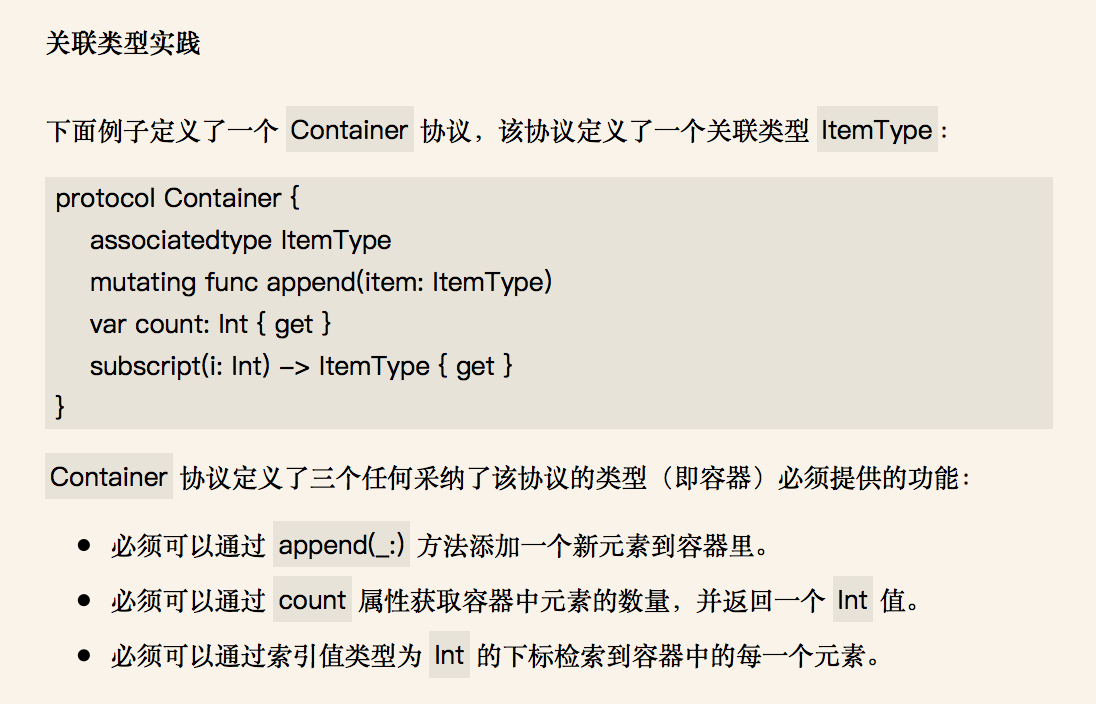The width and height of the screenshot is (1096, 704).
Task: Click the text 的下标检索到容器中的每一个元素
Action: (671, 656)
